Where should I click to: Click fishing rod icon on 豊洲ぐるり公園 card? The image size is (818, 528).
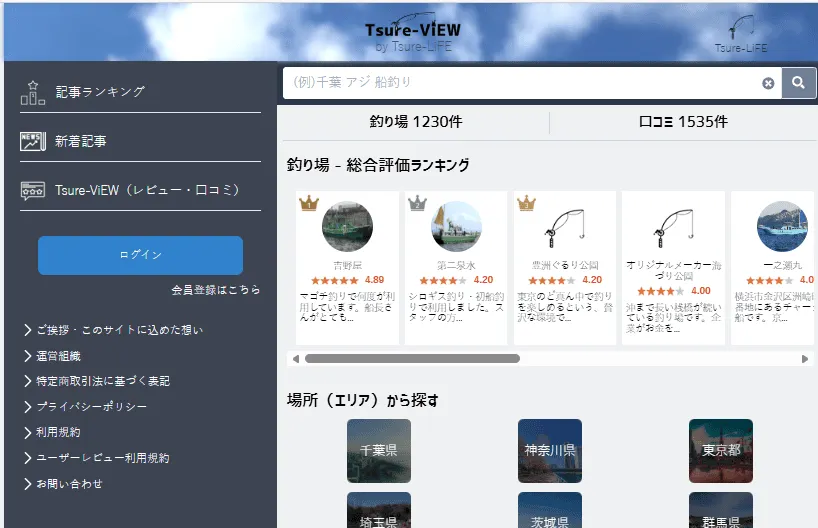point(564,228)
